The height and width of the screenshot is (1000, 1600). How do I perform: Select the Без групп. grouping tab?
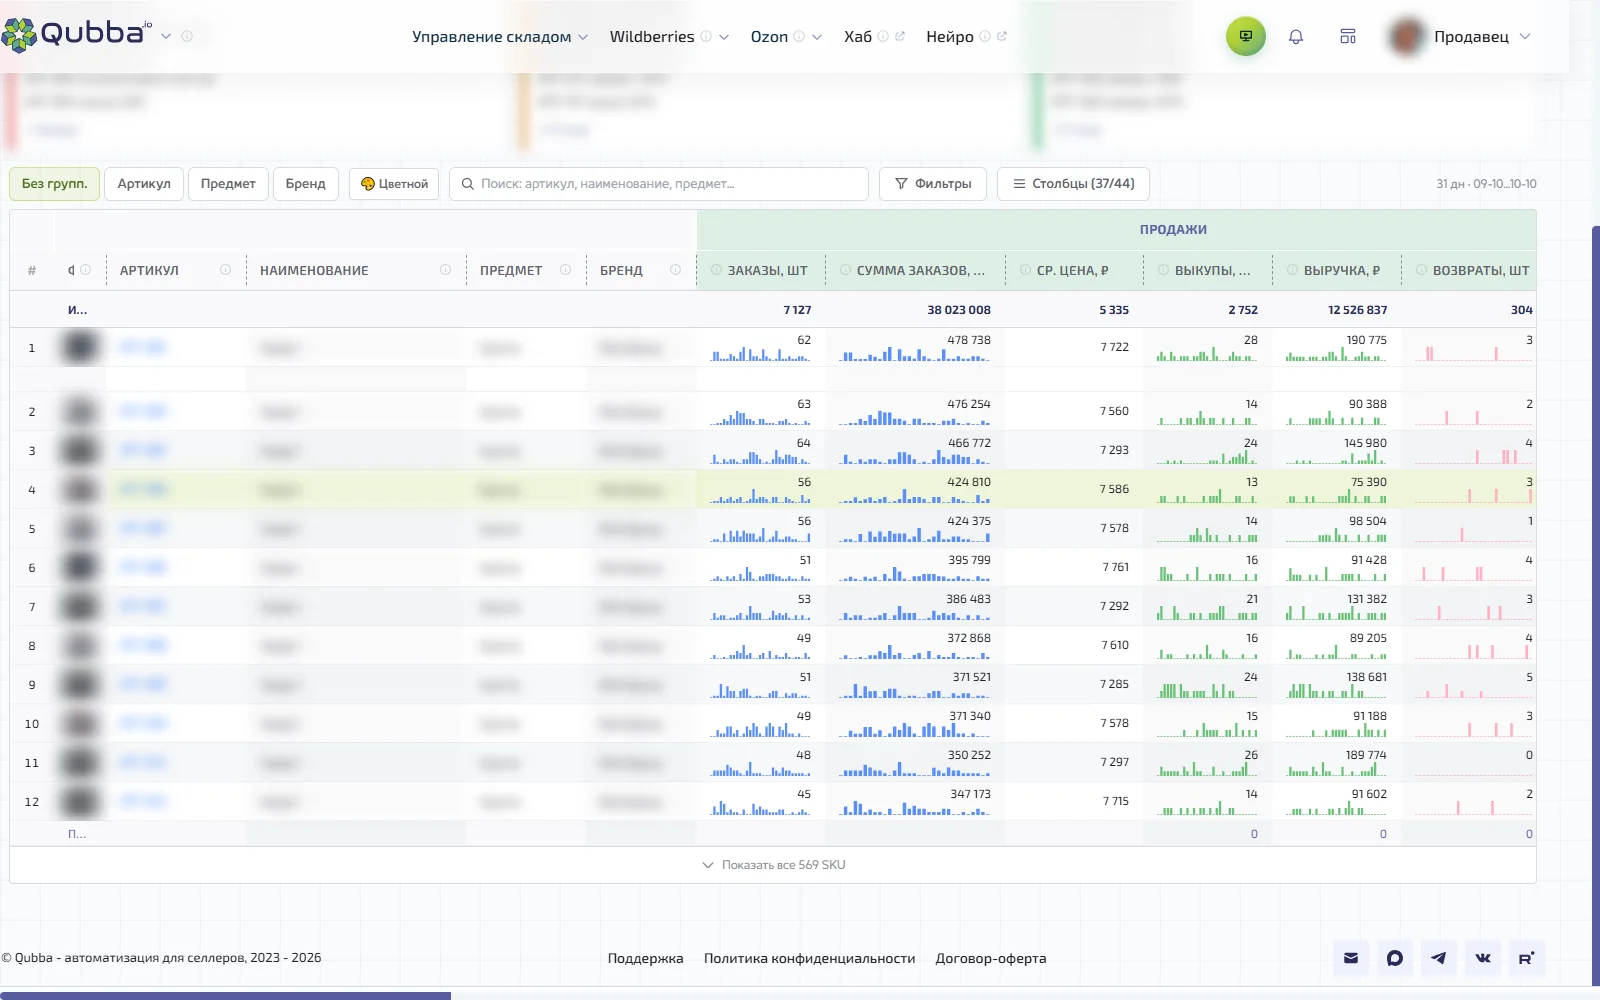pyautogui.click(x=55, y=184)
